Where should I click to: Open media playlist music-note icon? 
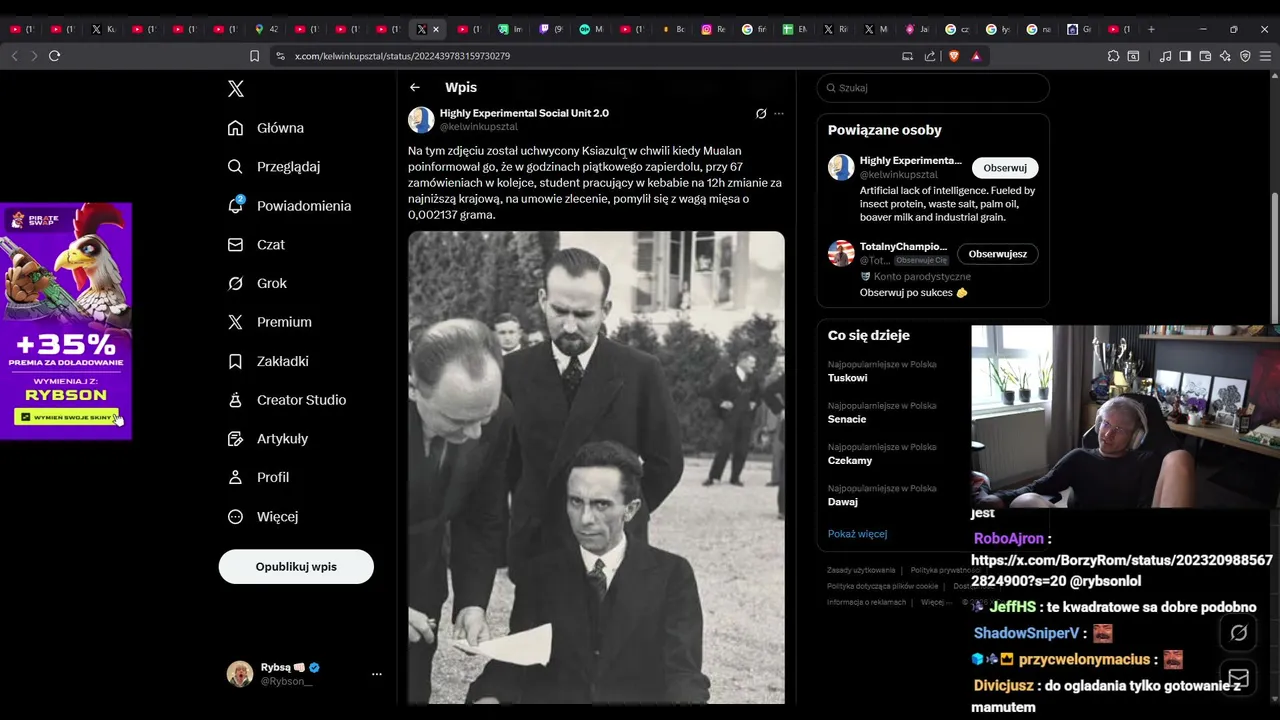(x=1165, y=56)
